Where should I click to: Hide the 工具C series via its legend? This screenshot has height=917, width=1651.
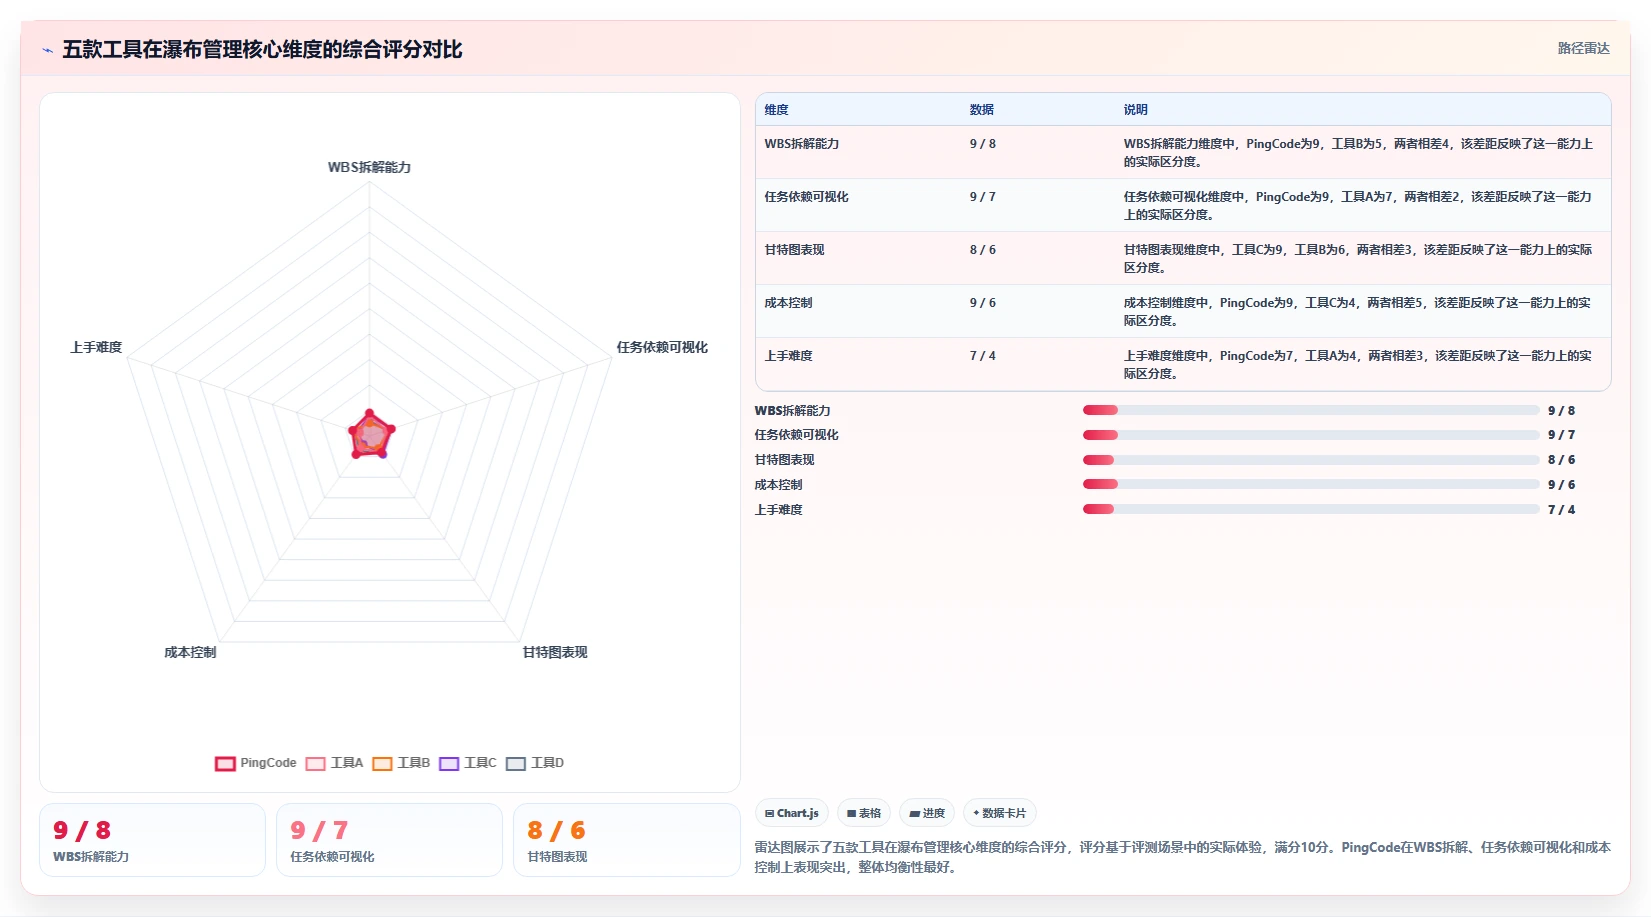tap(449, 763)
